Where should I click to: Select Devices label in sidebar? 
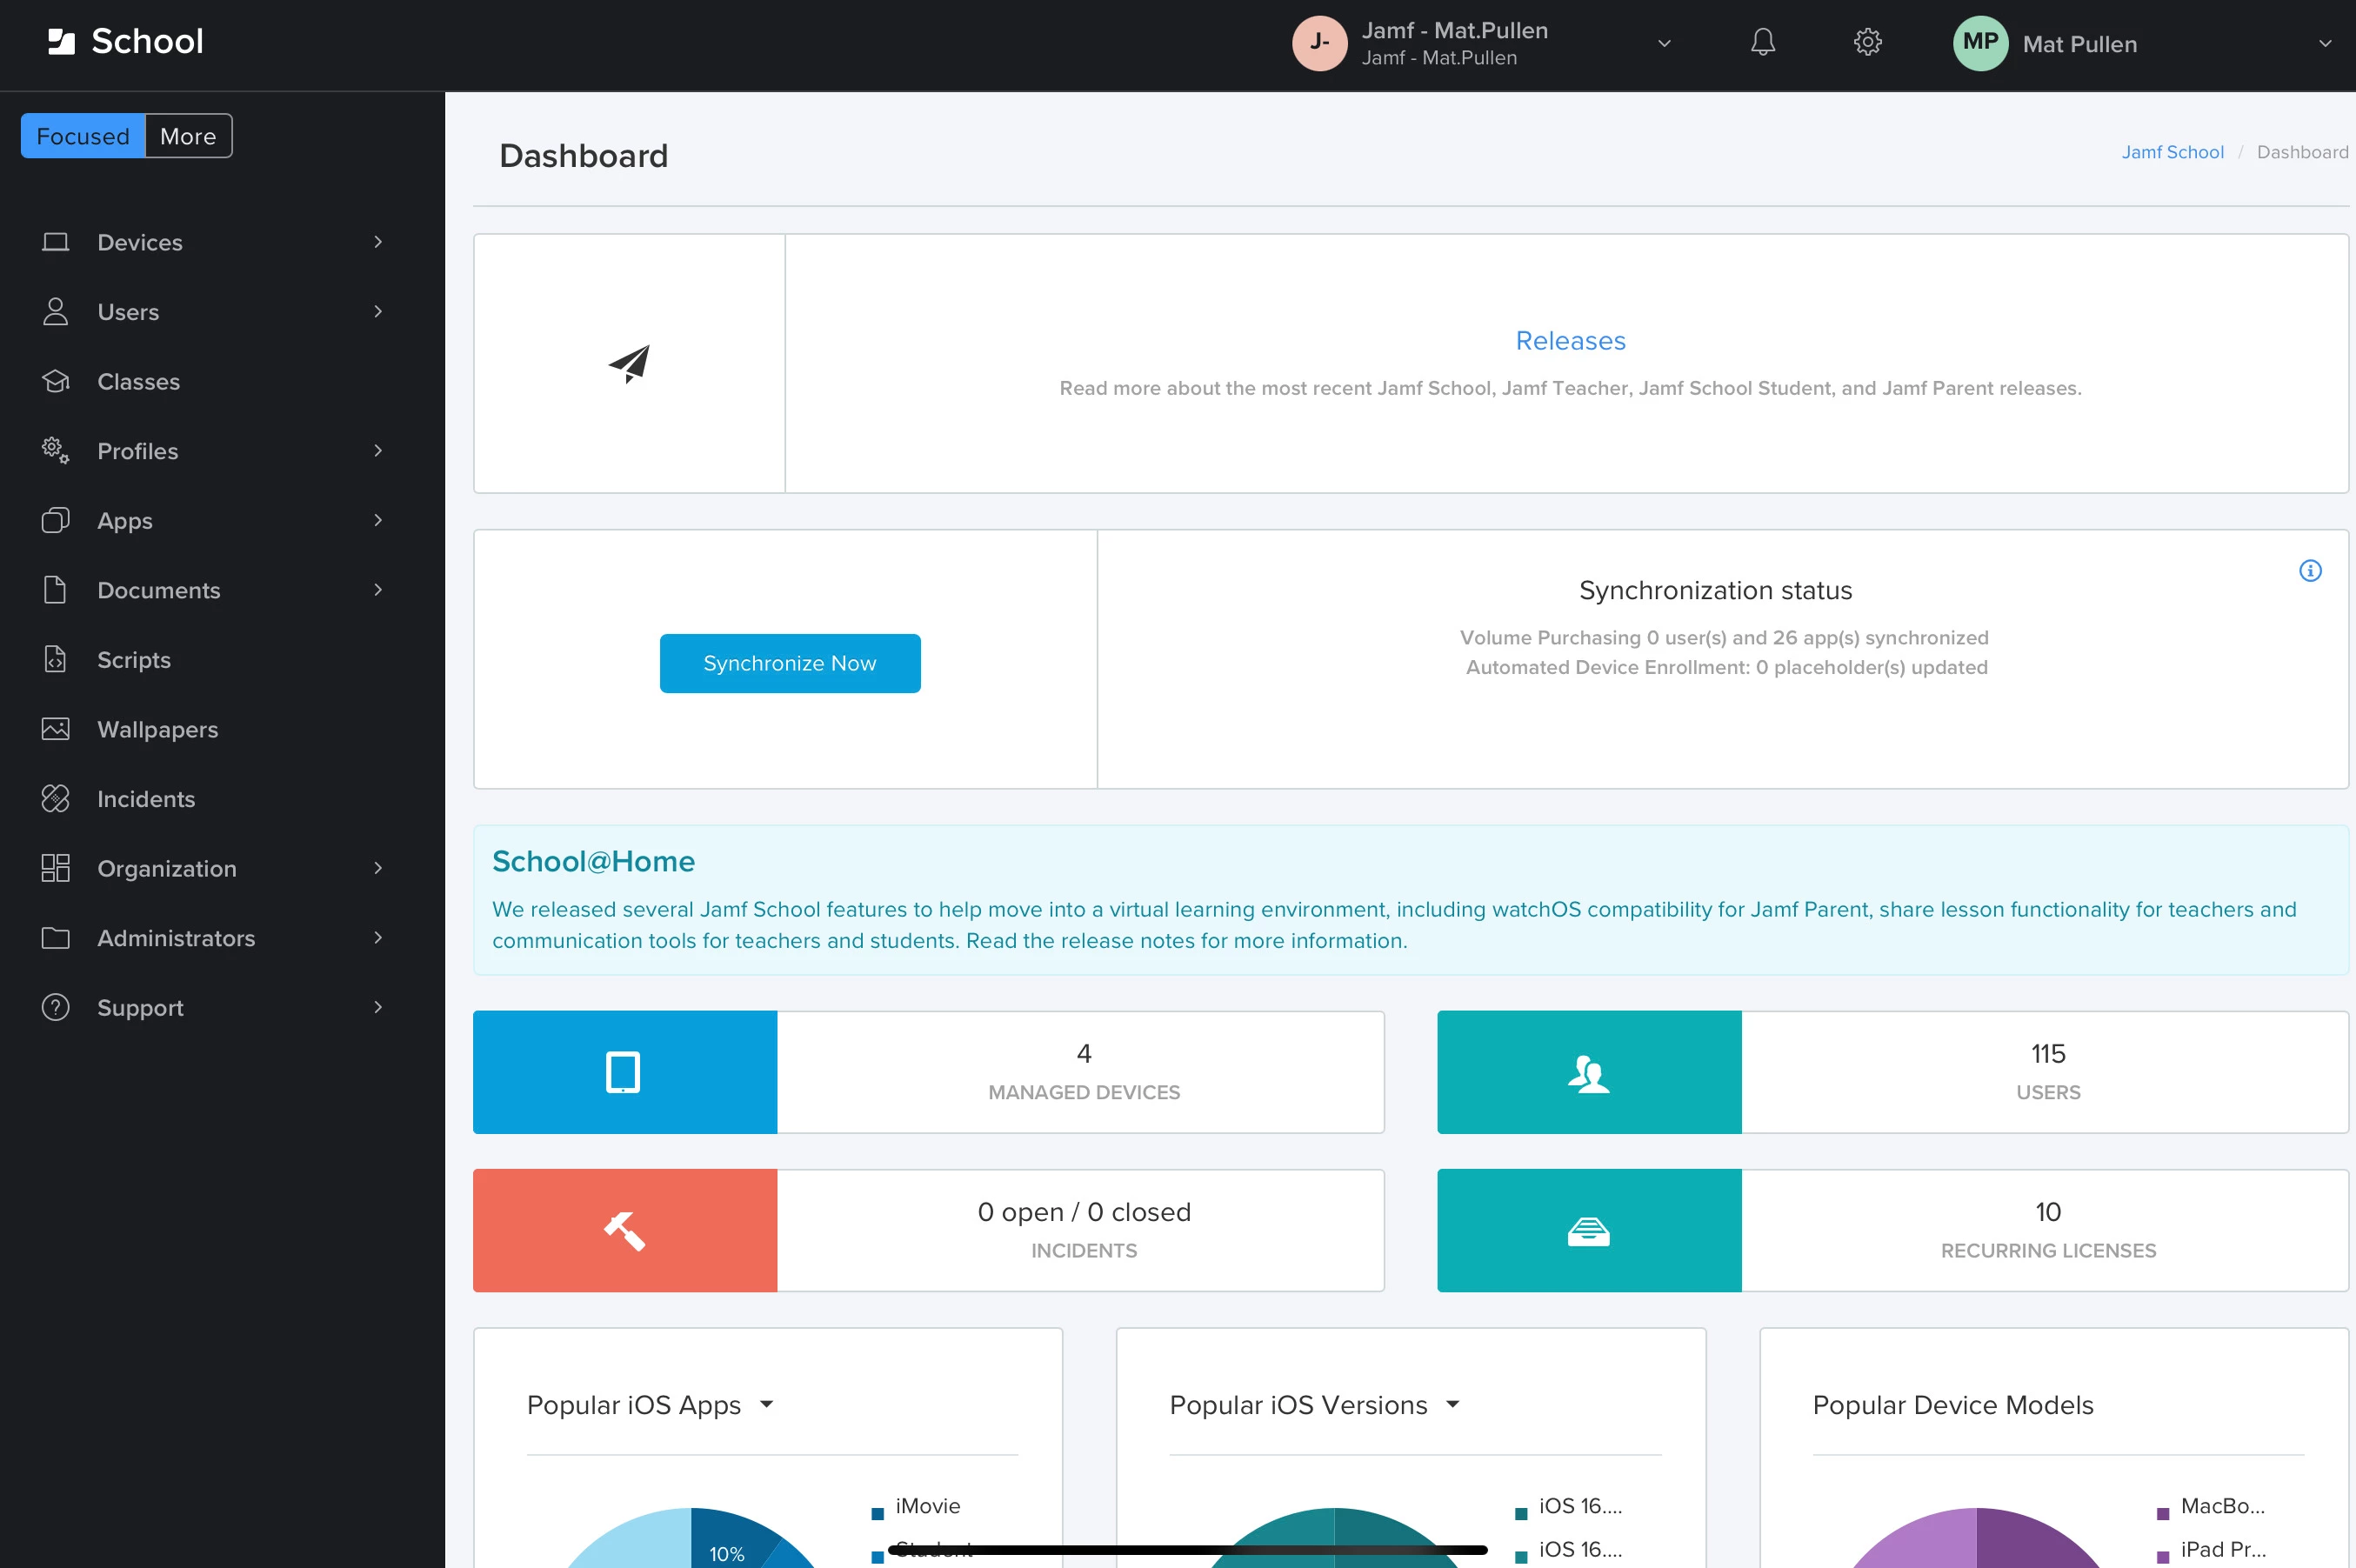pos(140,243)
